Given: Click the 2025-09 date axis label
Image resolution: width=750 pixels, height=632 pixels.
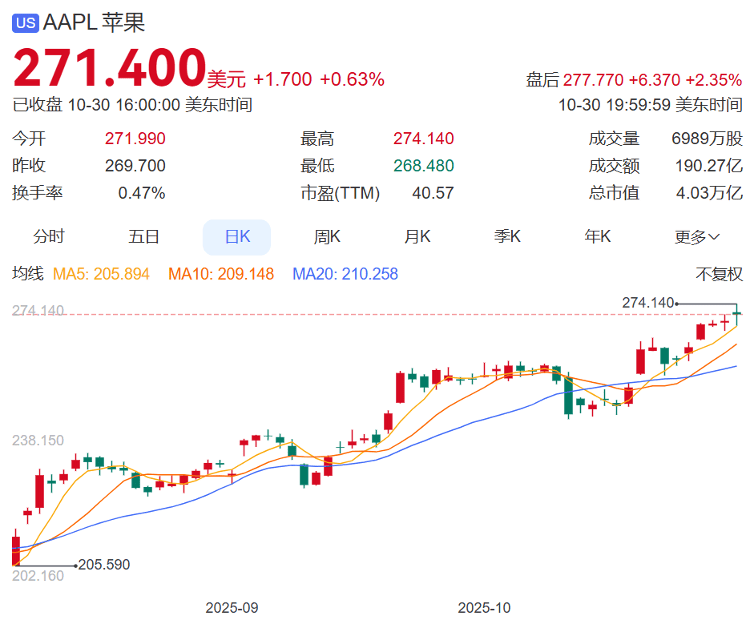Looking at the screenshot, I should point(232,607).
